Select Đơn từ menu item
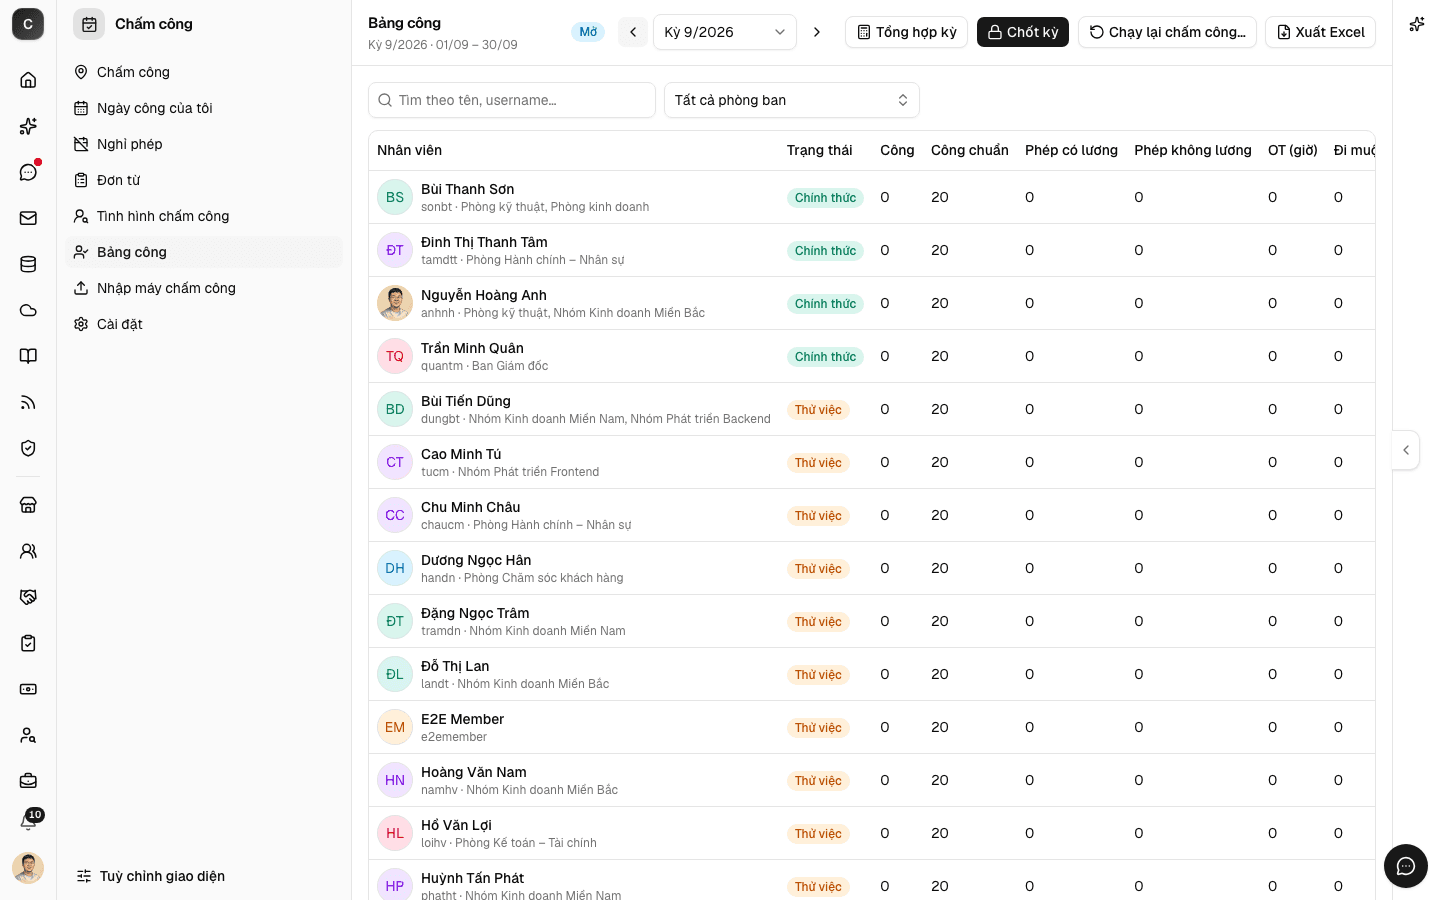Viewport: 1440px width, 900px height. [204, 180]
